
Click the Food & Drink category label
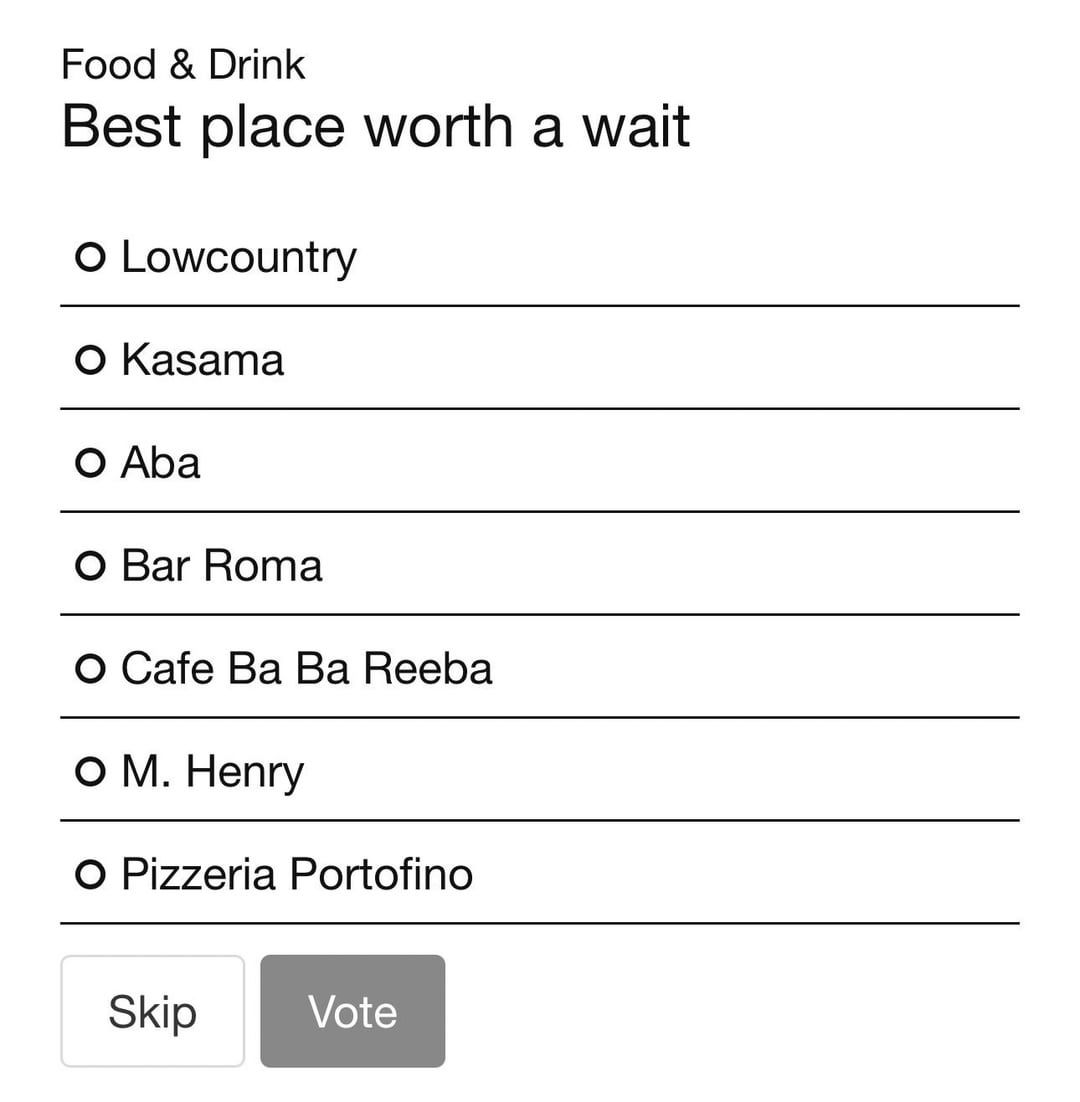[183, 65]
